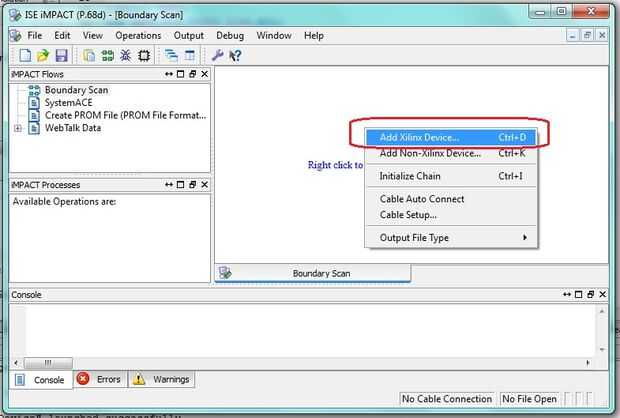Click the console horizontal scrollbar thumb
The height and width of the screenshot is (418, 620).
48,363
